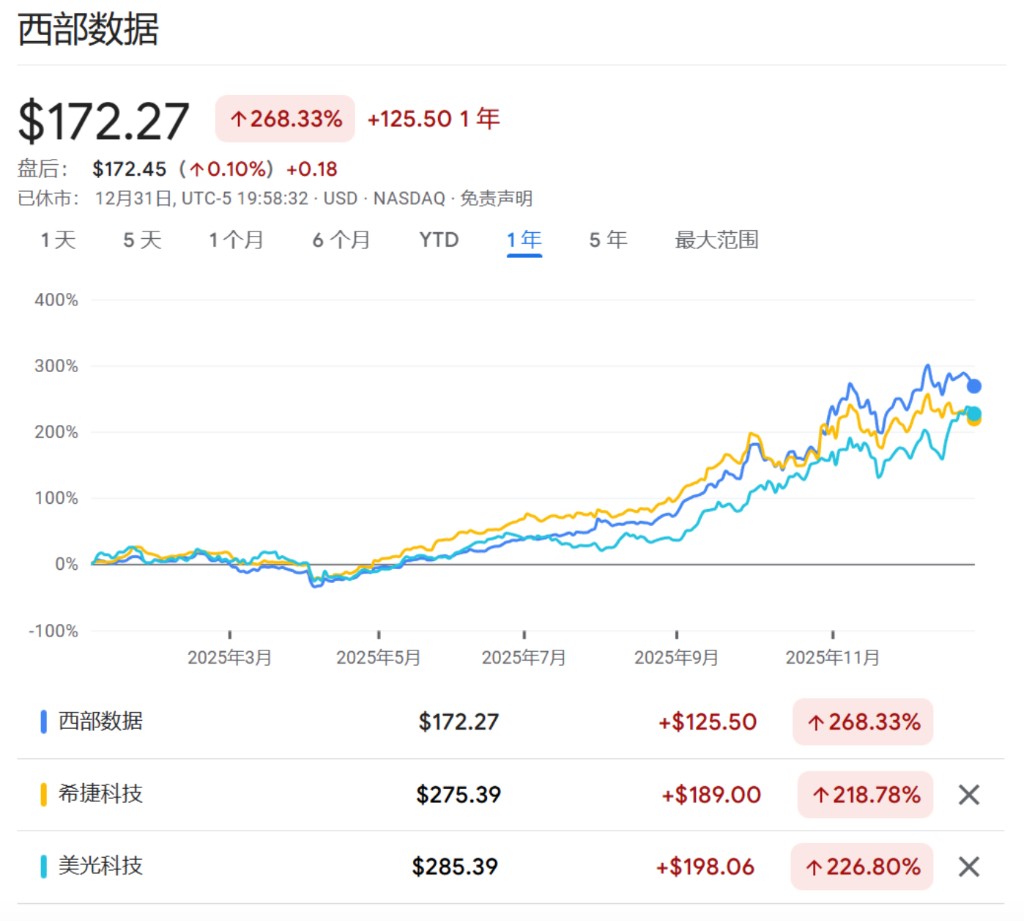Select the 5天 time range tab
The height and width of the screenshot is (921, 1024).
142,240
